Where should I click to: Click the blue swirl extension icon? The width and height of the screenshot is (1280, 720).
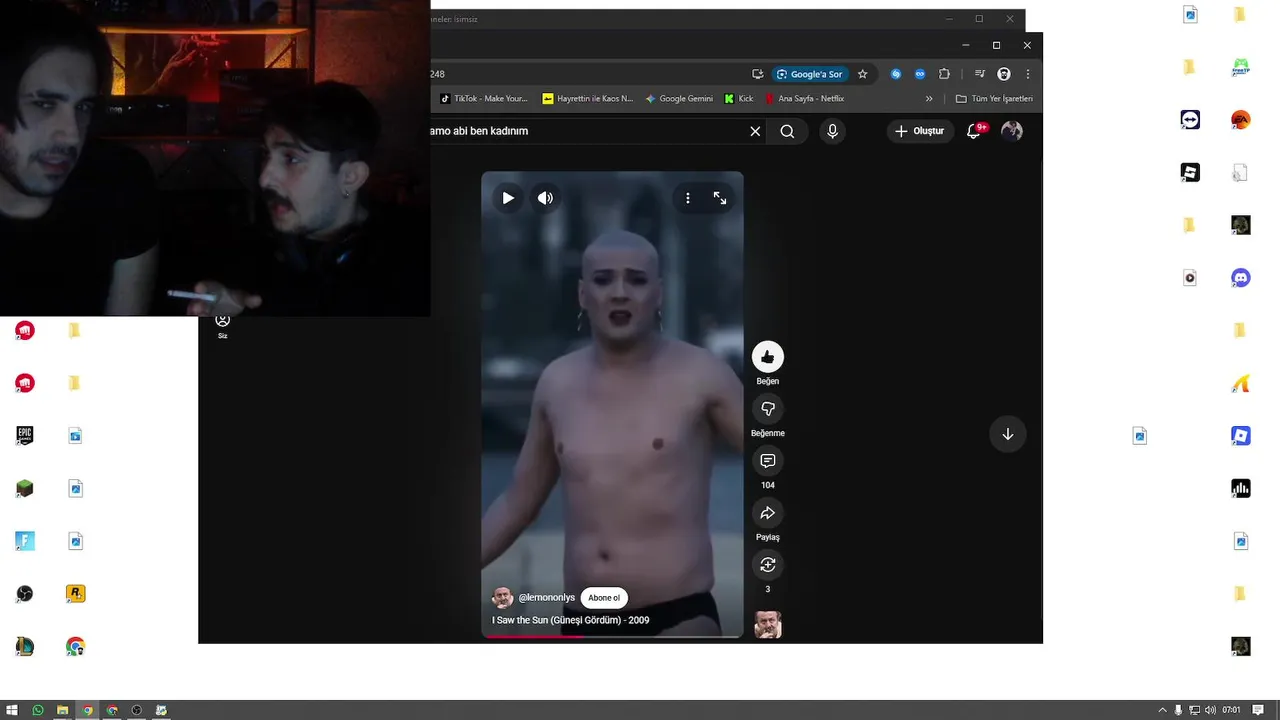click(896, 74)
